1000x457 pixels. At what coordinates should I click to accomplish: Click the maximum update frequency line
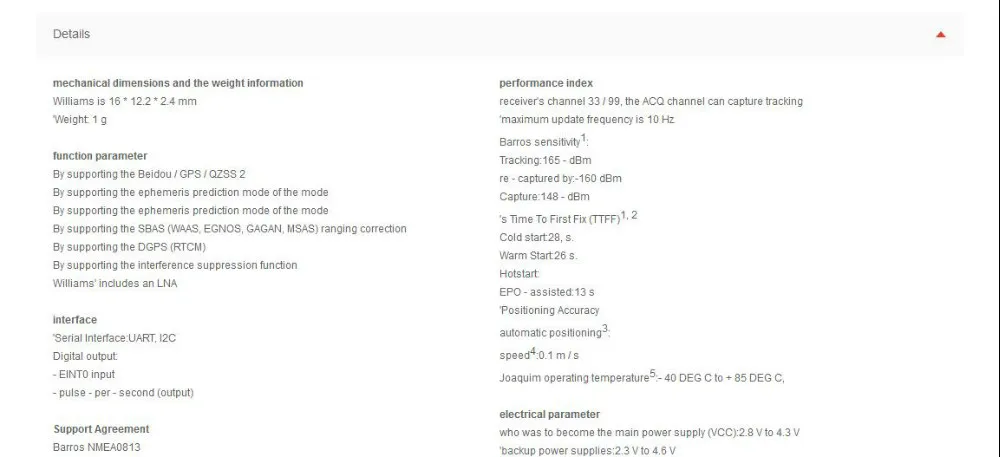coord(587,120)
